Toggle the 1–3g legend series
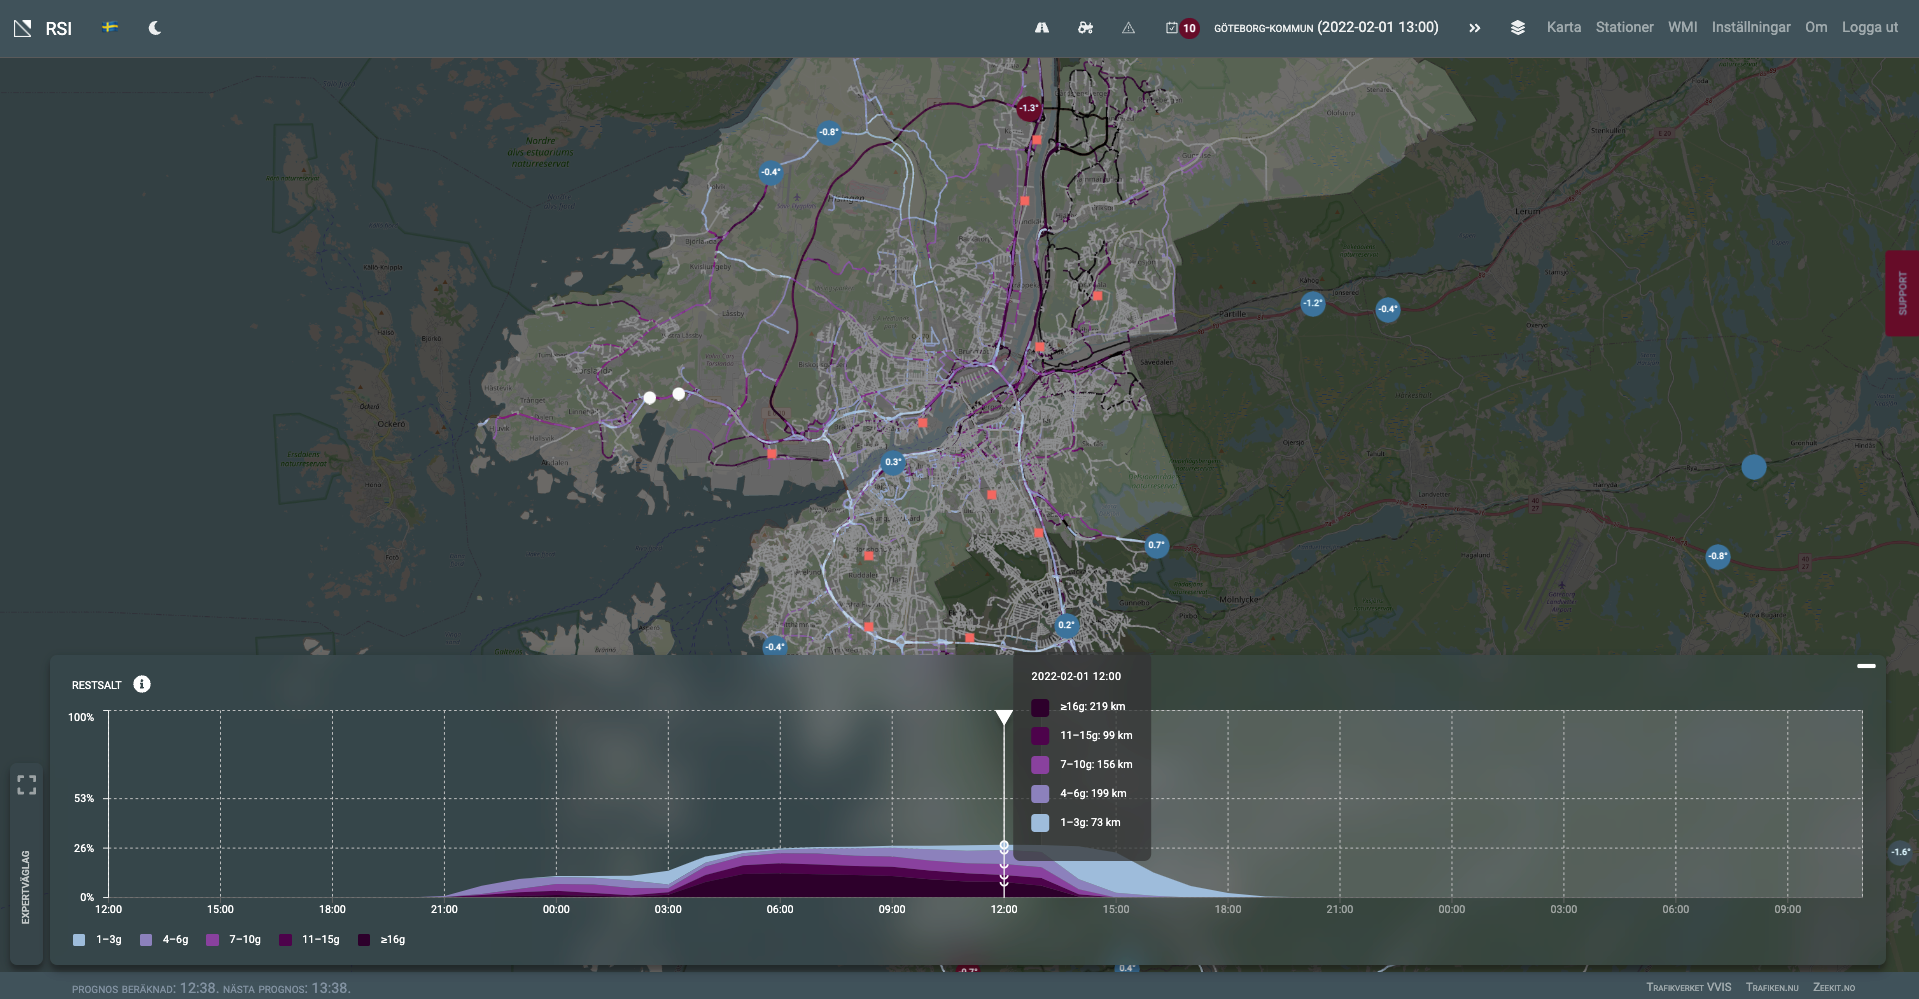This screenshot has height=999, width=1919. (x=98, y=940)
